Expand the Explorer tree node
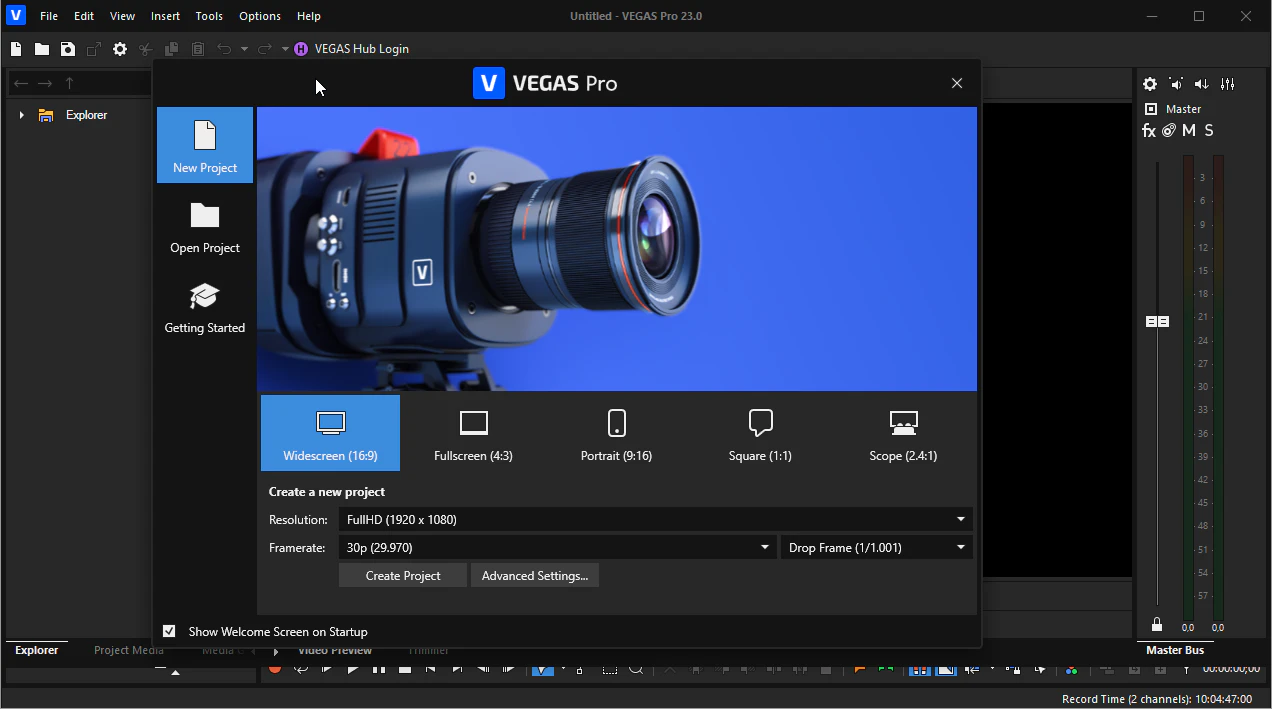 [x=21, y=115]
